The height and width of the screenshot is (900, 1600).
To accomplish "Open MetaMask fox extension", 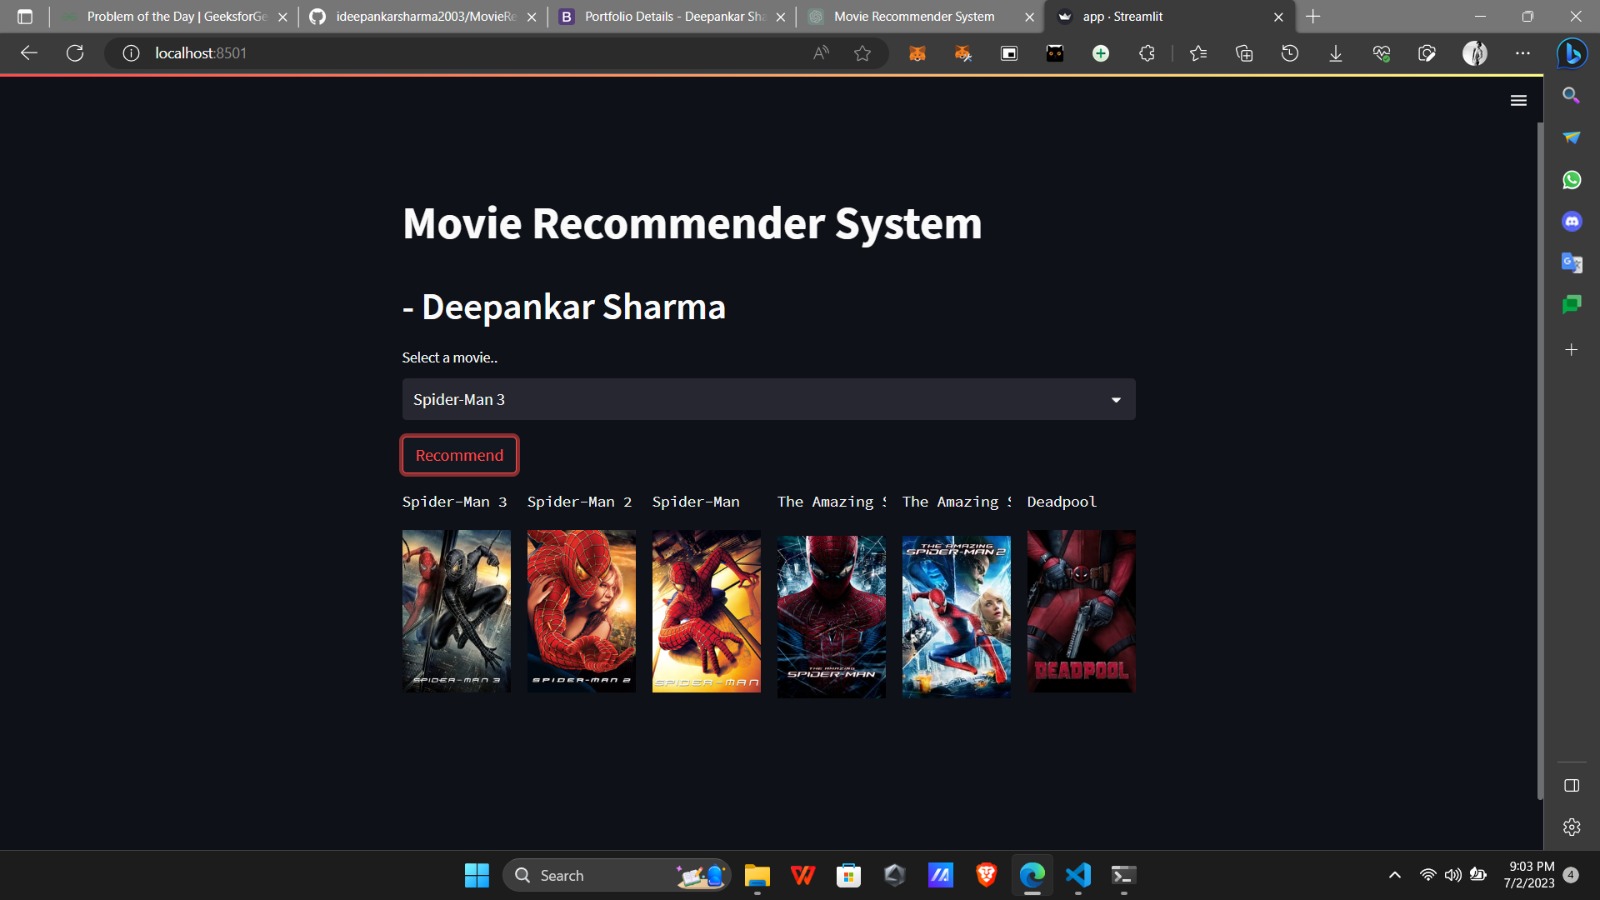I will [x=917, y=53].
